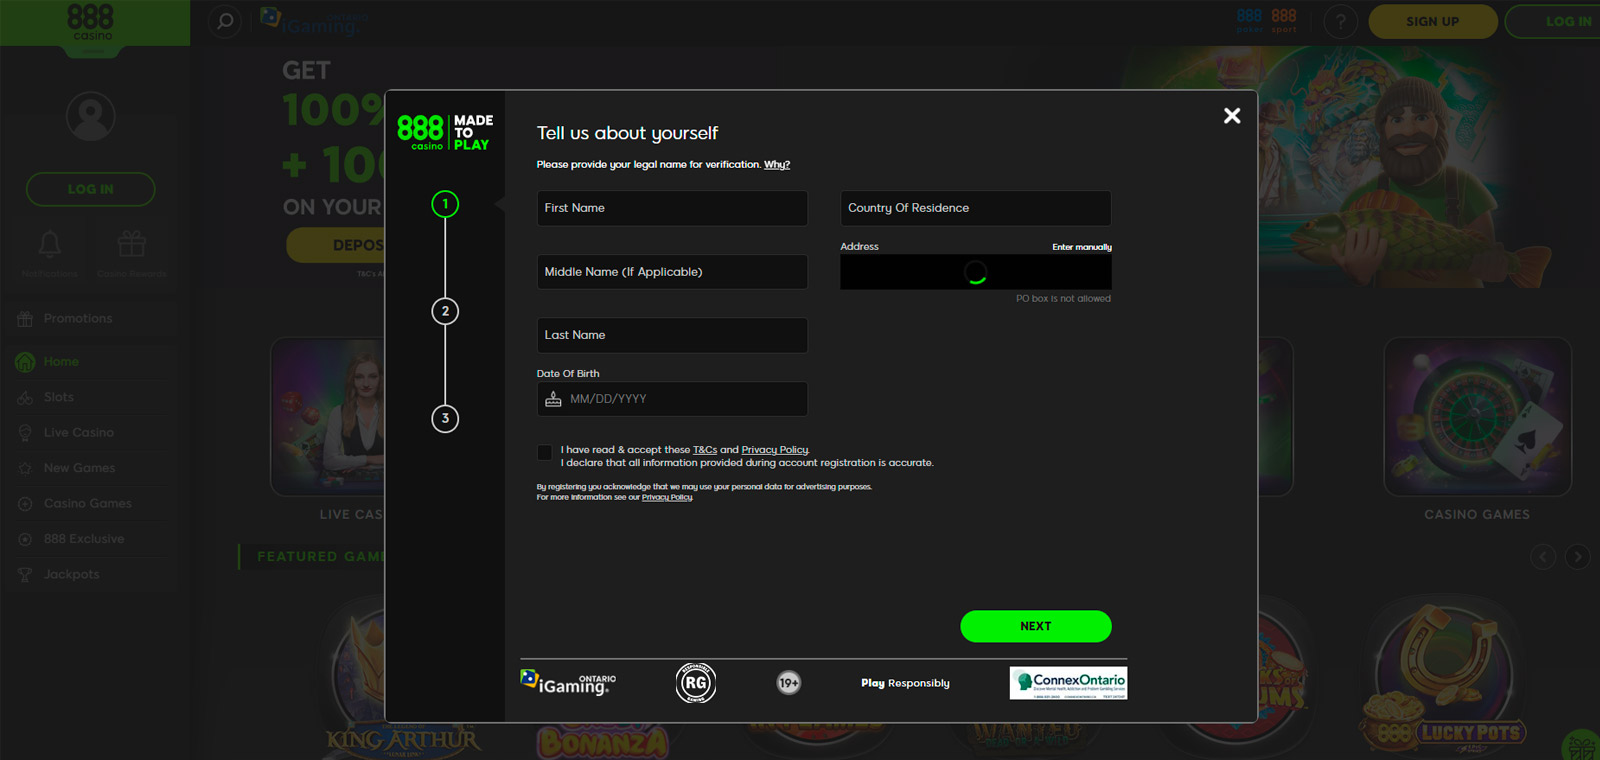Open Promotions in the sidebar menu

(x=90, y=319)
